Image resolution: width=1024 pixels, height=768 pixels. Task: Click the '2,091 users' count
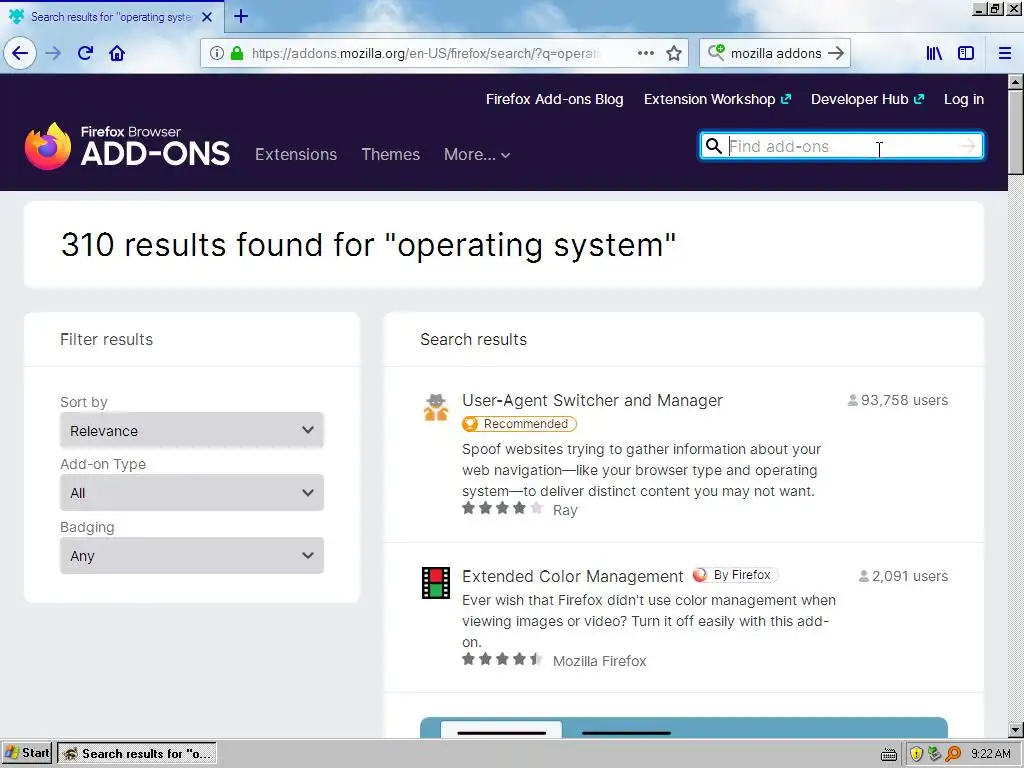coord(903,576)
